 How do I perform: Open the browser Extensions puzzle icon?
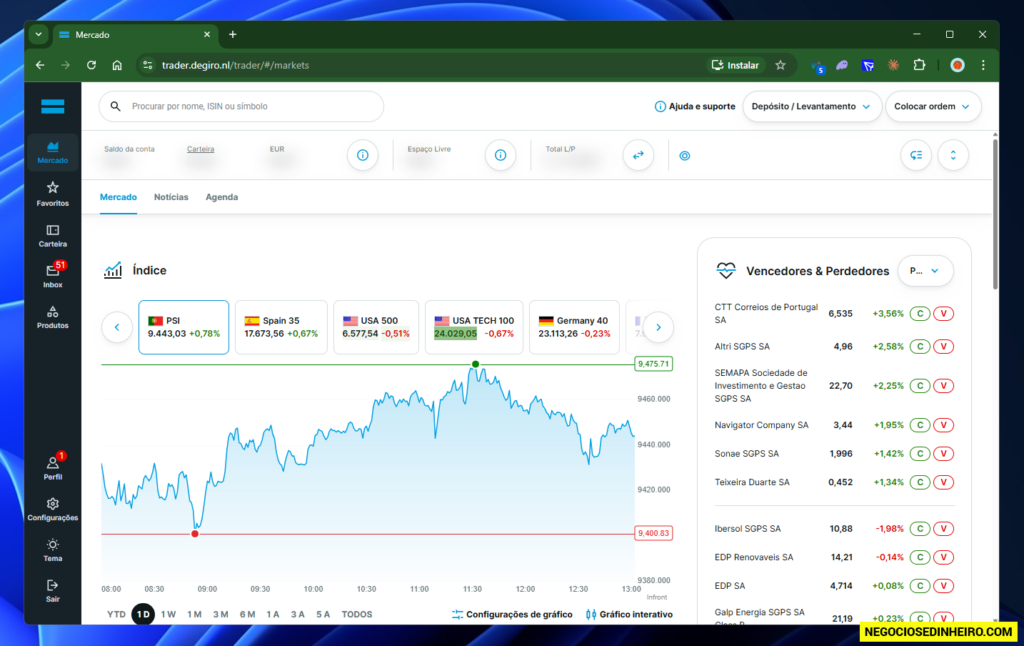click(x=920, y=65)
